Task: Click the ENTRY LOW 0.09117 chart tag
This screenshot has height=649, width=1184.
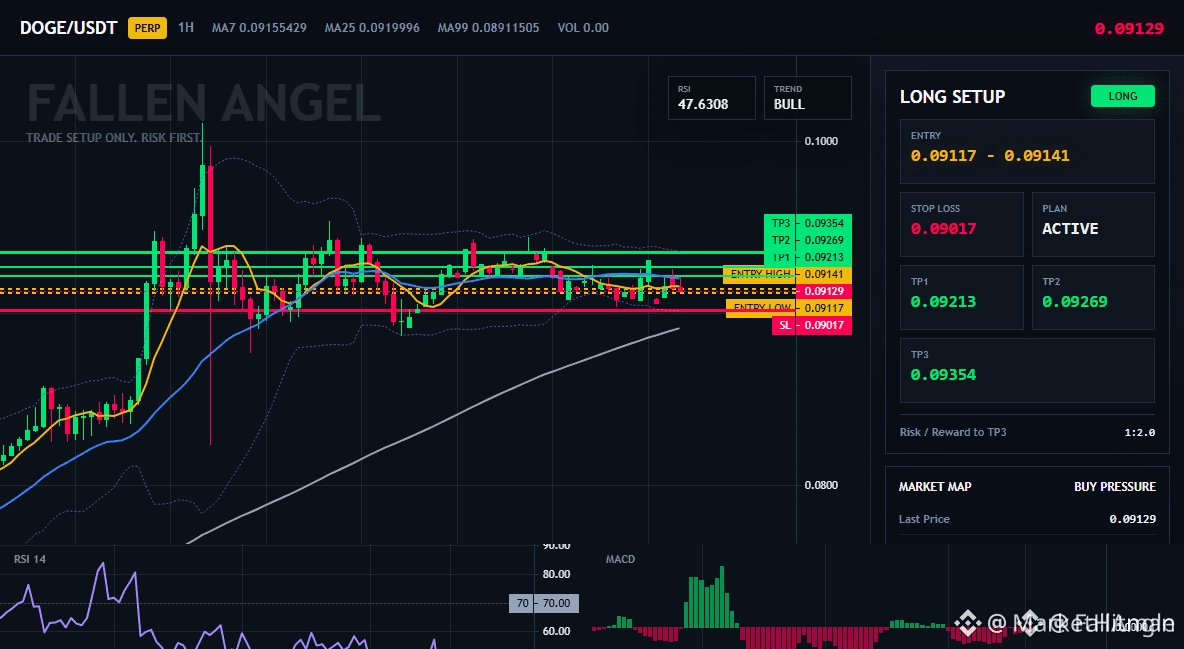Action: [x=789, y=308]
